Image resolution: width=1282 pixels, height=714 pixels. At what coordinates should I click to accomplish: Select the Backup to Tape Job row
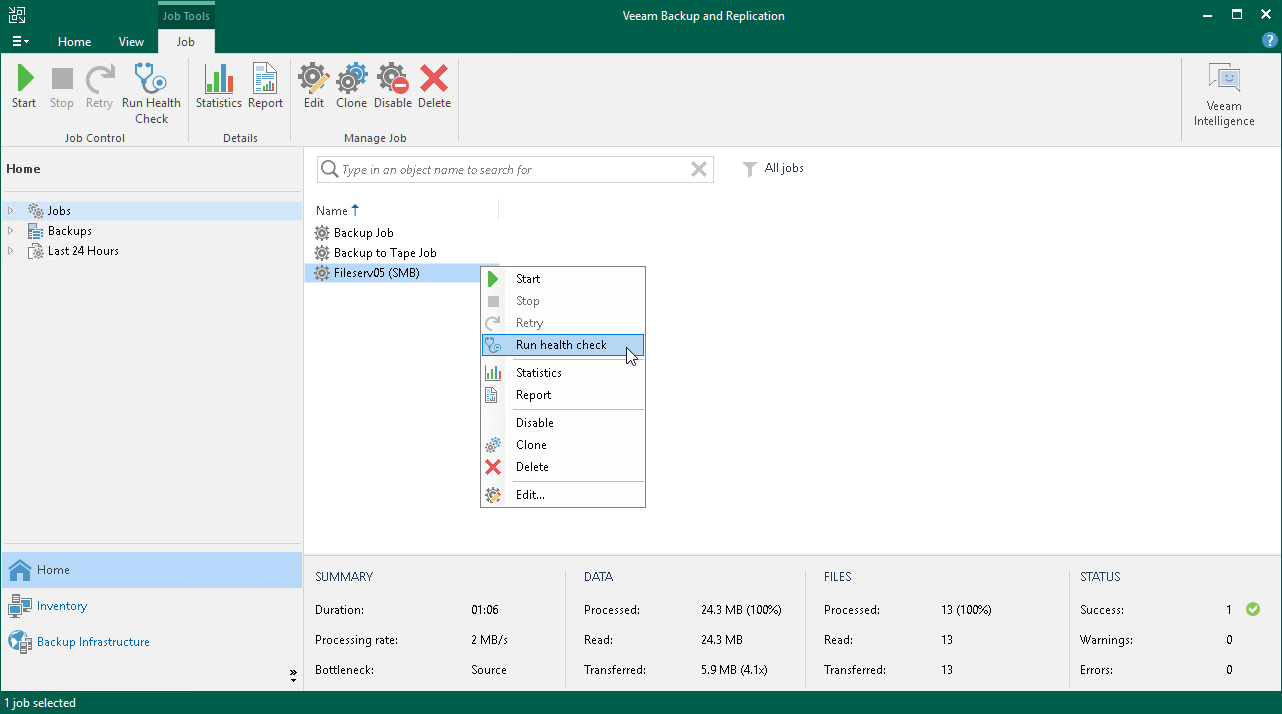385,253
